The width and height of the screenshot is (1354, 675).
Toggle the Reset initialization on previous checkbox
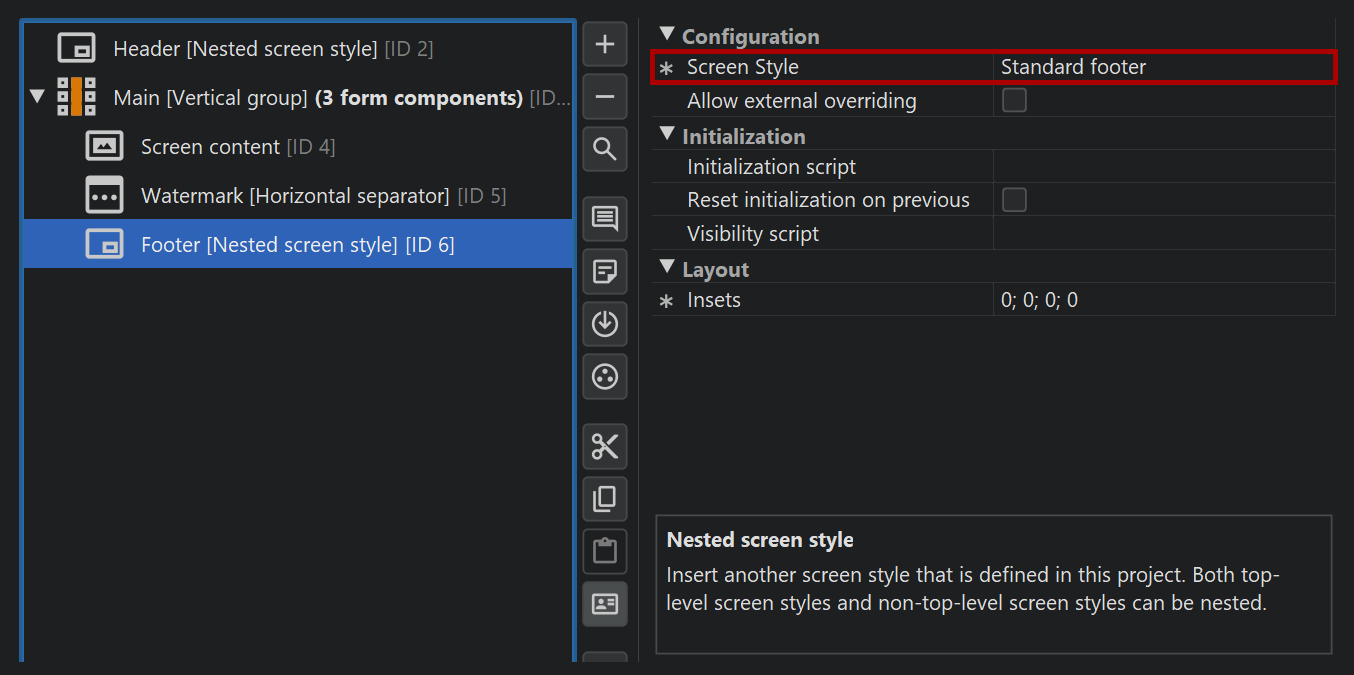tap(1014, 200)
